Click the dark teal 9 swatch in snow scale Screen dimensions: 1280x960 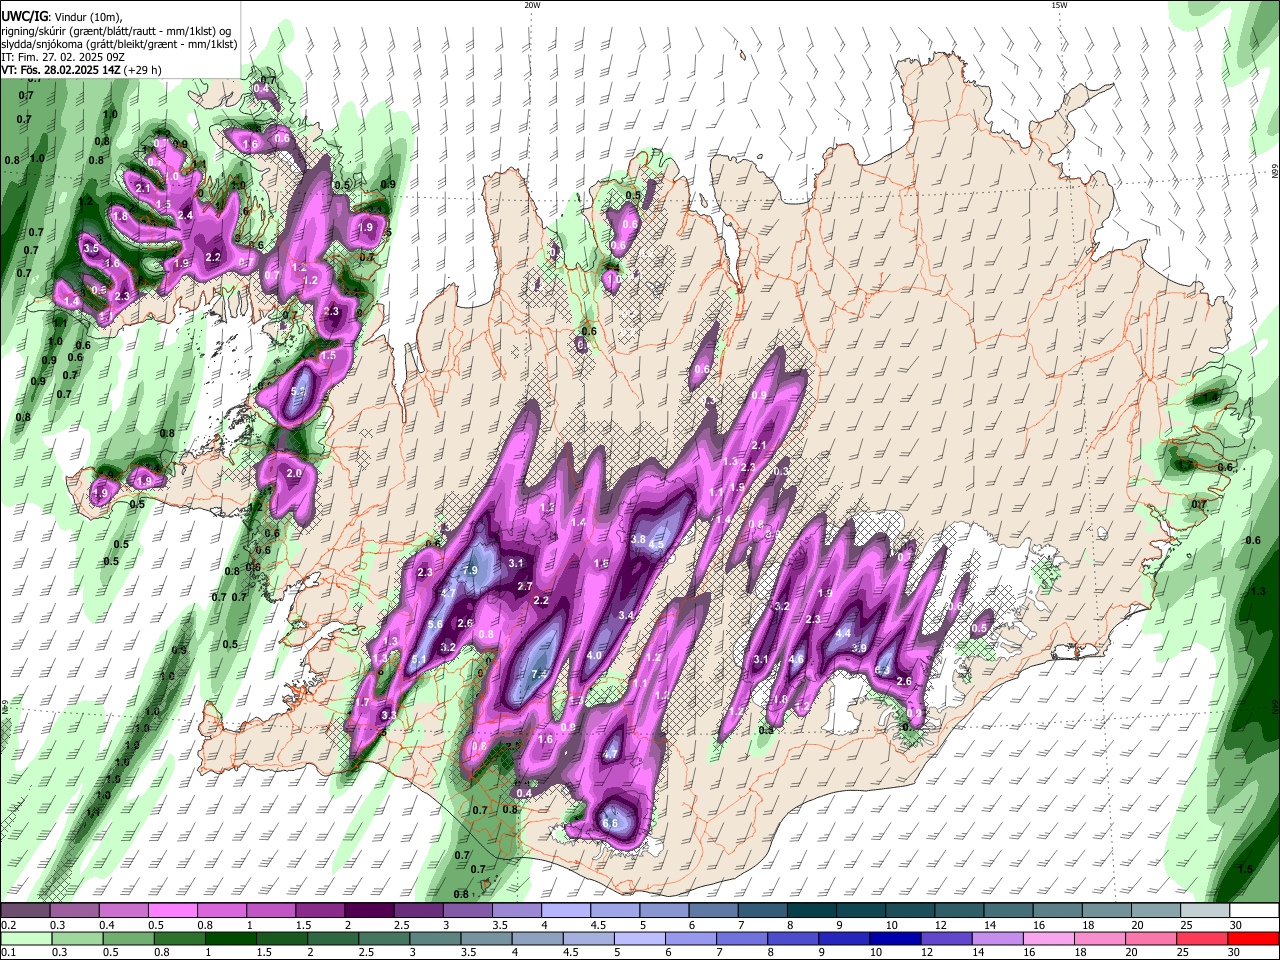click(x=860, y=911)
